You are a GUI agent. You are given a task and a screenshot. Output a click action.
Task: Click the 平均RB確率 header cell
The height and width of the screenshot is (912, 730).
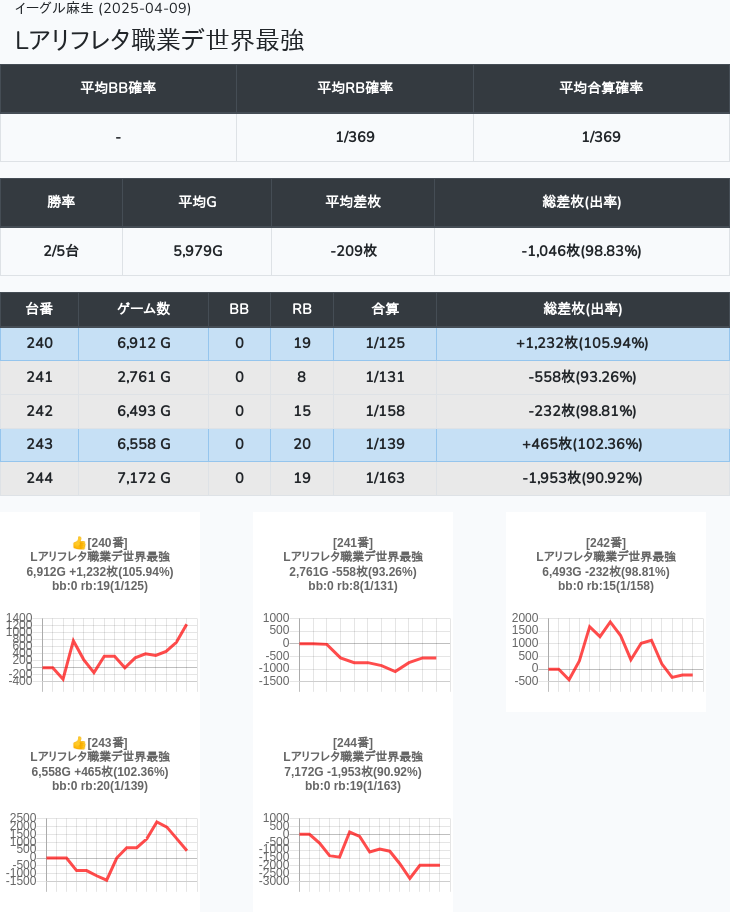[x=355, y=88]
